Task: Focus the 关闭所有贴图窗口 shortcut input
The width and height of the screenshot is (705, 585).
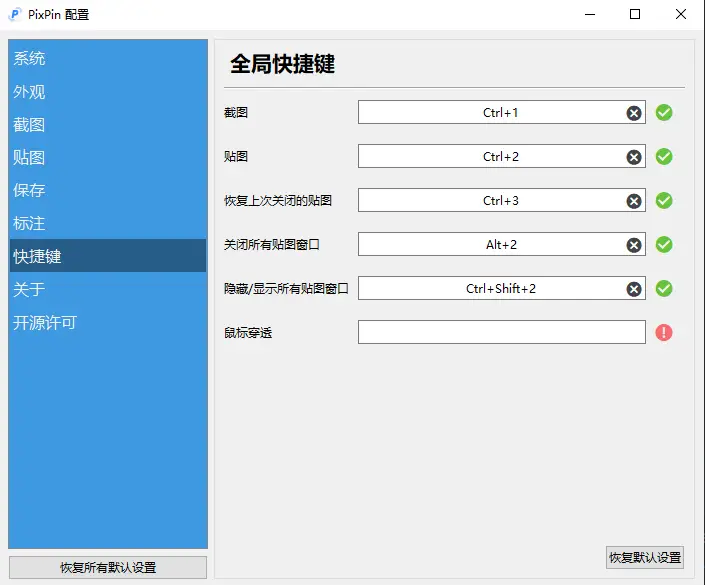Action: (x=502, y=245)
